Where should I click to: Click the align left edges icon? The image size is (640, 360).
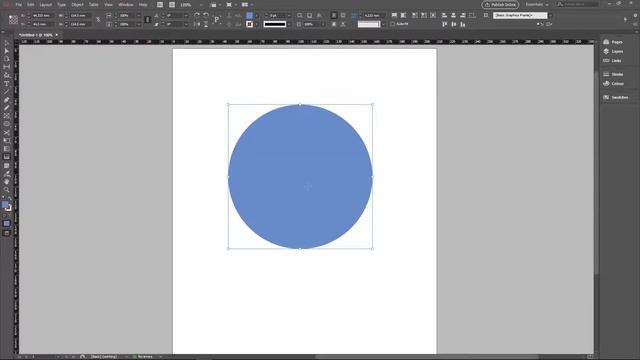[444, 16]
